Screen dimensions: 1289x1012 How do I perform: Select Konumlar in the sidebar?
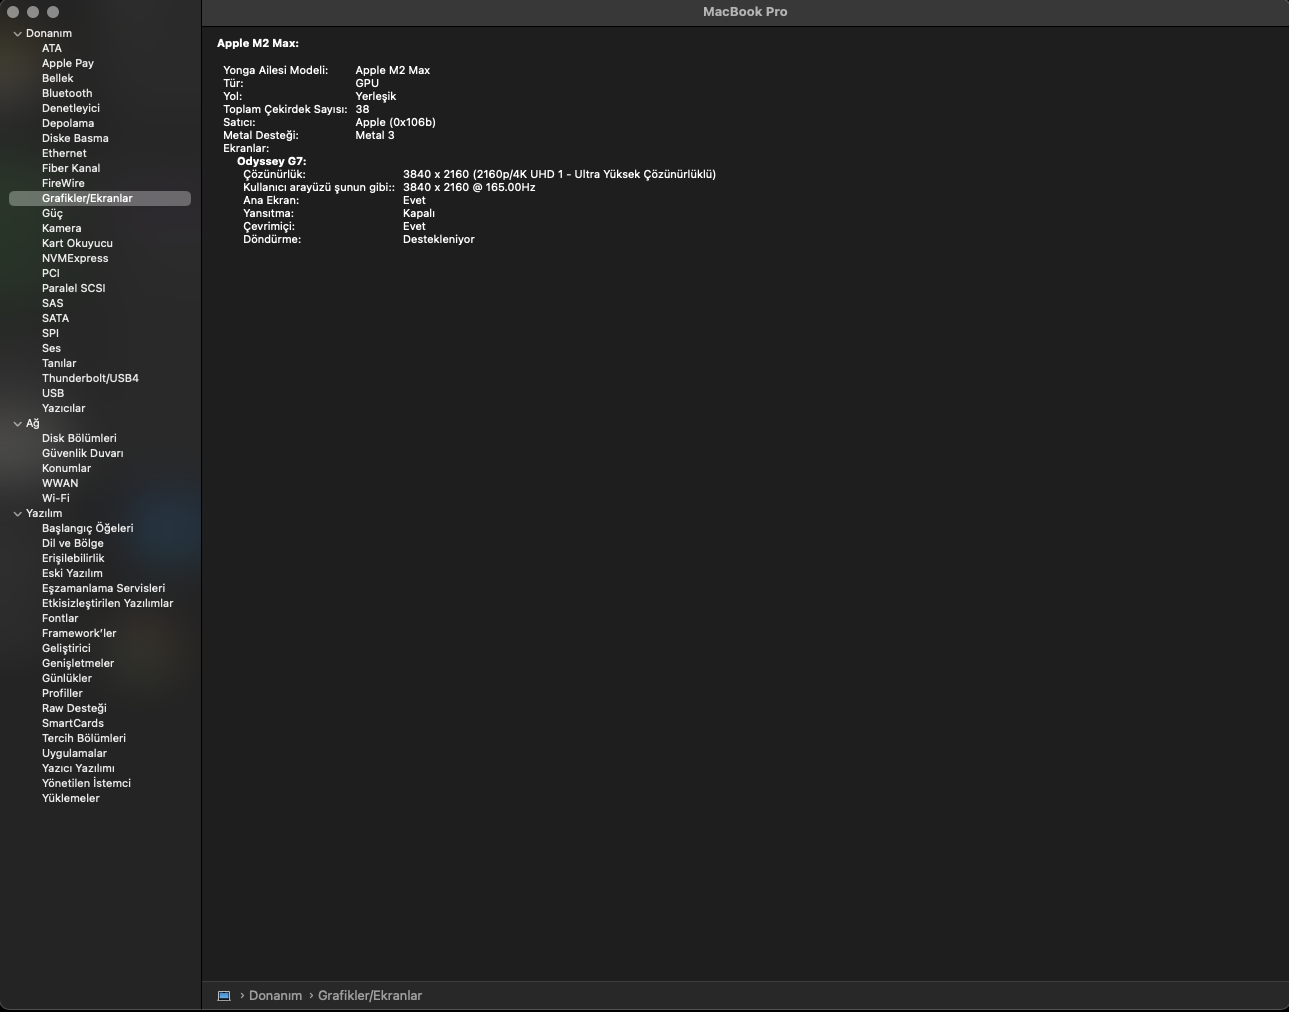[66, 468]
